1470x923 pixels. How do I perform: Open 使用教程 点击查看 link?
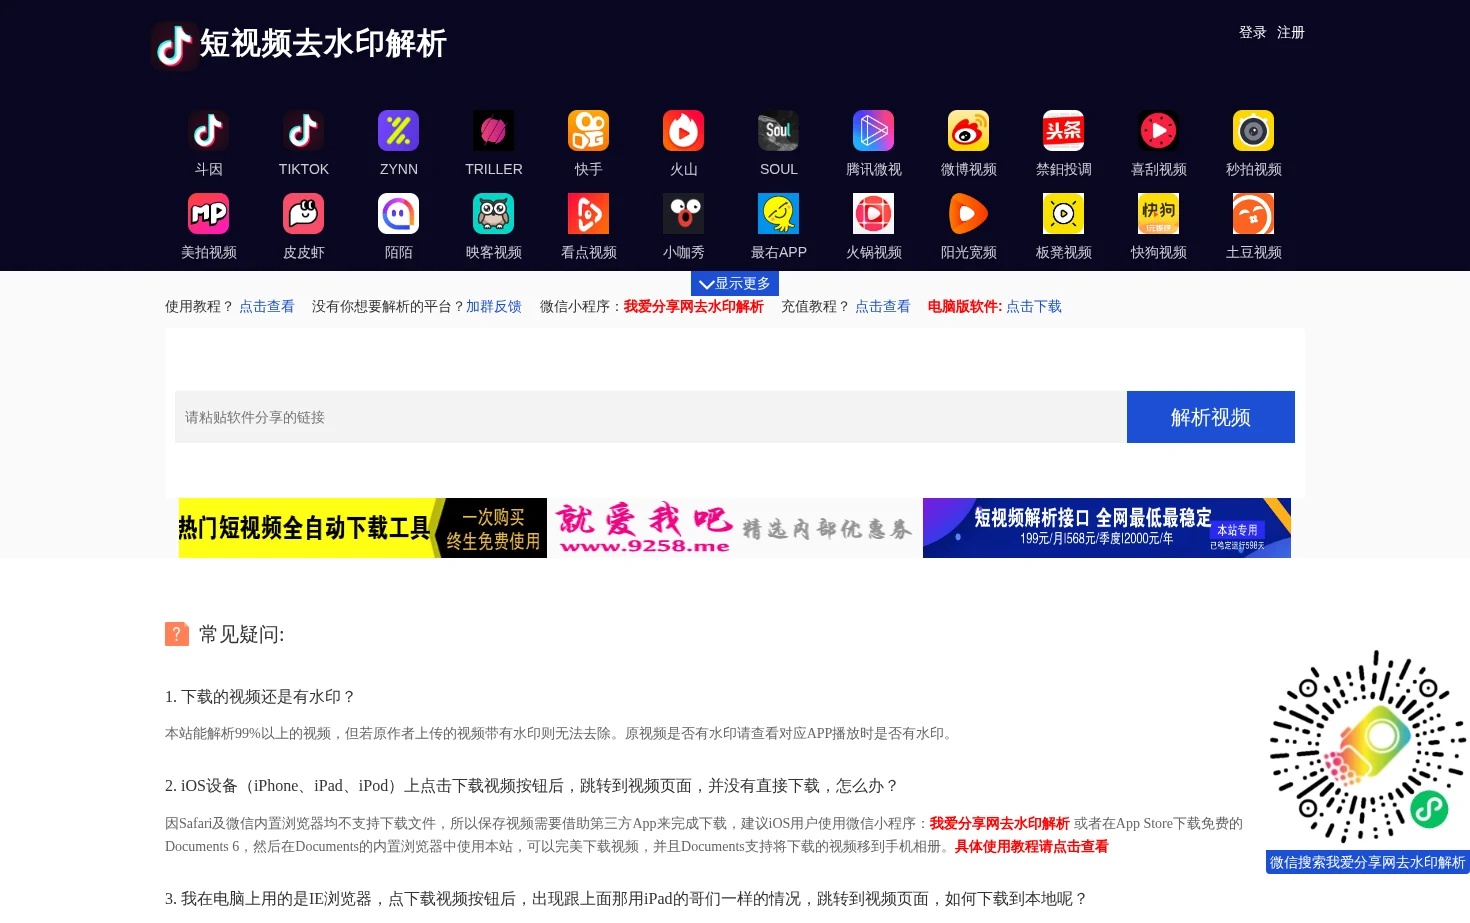[267, 307]
